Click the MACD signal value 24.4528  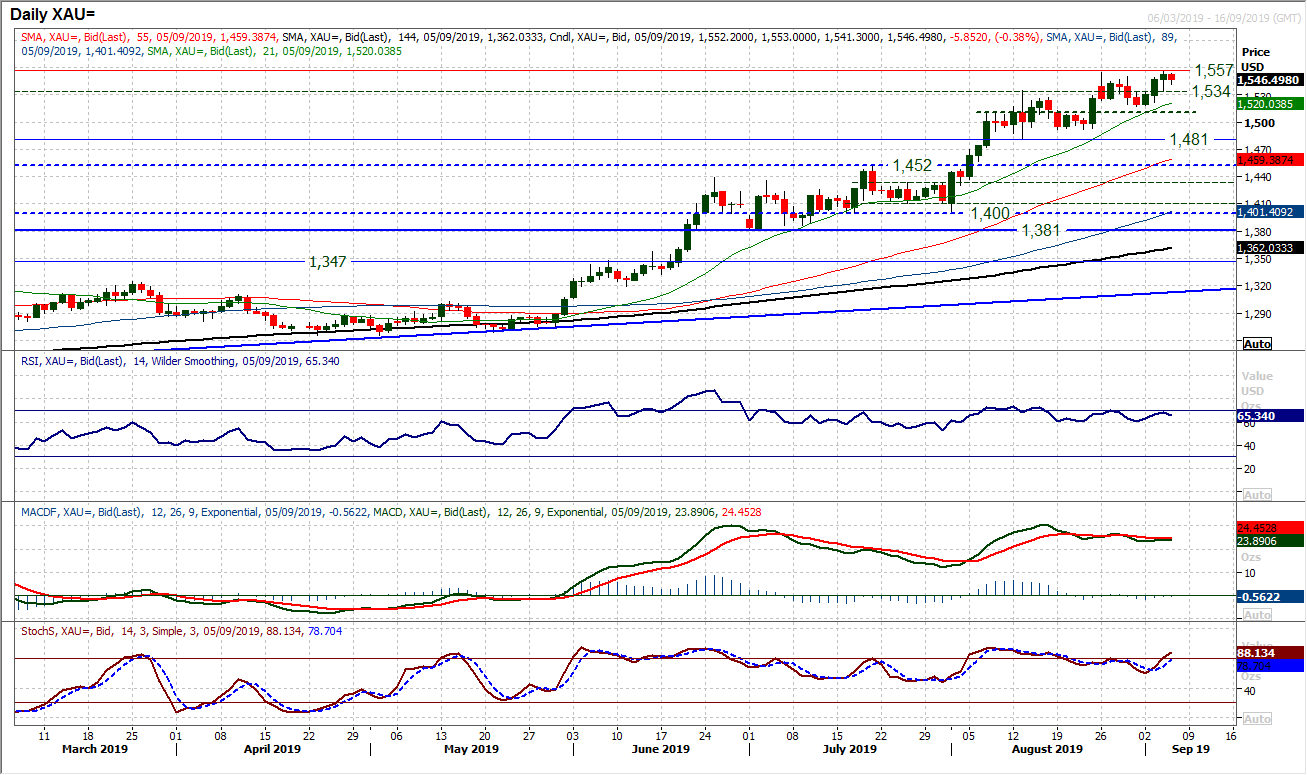(1270, 528)
